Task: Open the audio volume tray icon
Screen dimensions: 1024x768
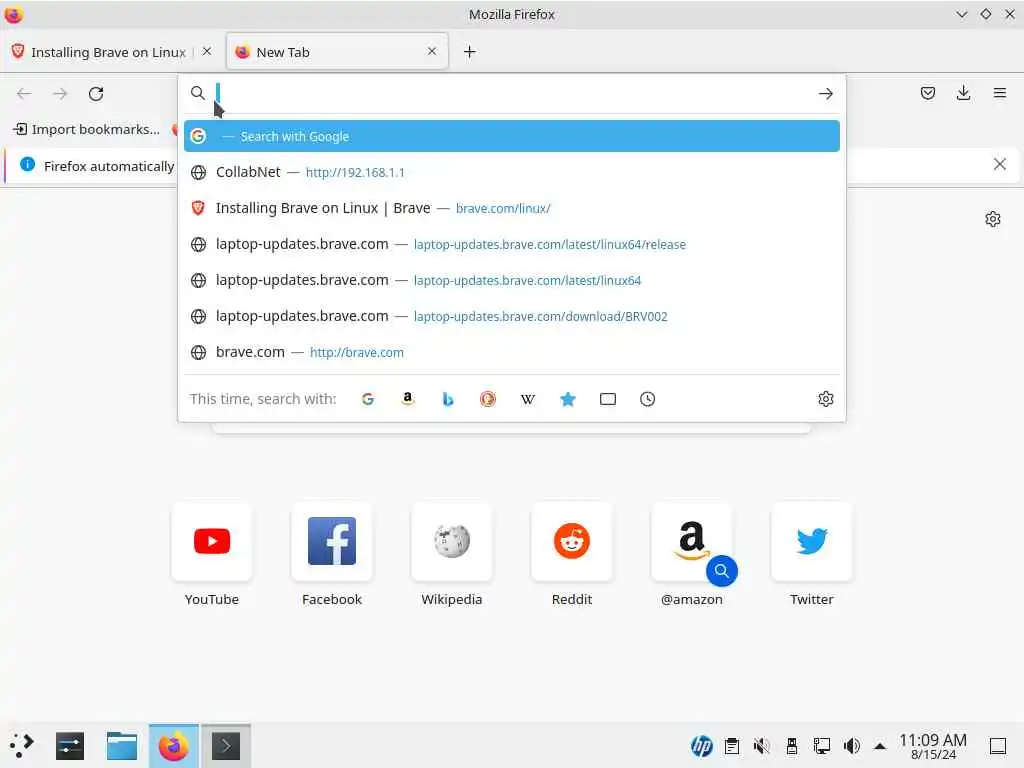Action: point(852,746)
